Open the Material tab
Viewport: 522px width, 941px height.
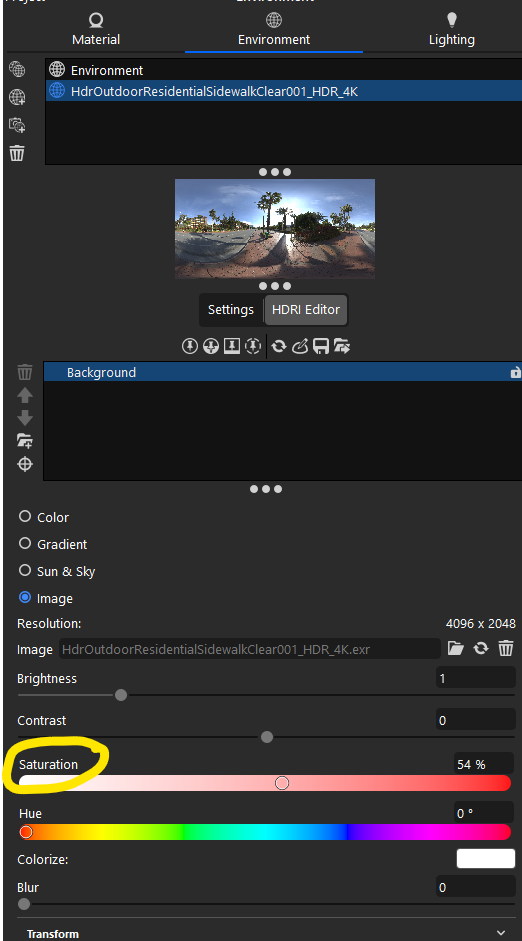96,30
